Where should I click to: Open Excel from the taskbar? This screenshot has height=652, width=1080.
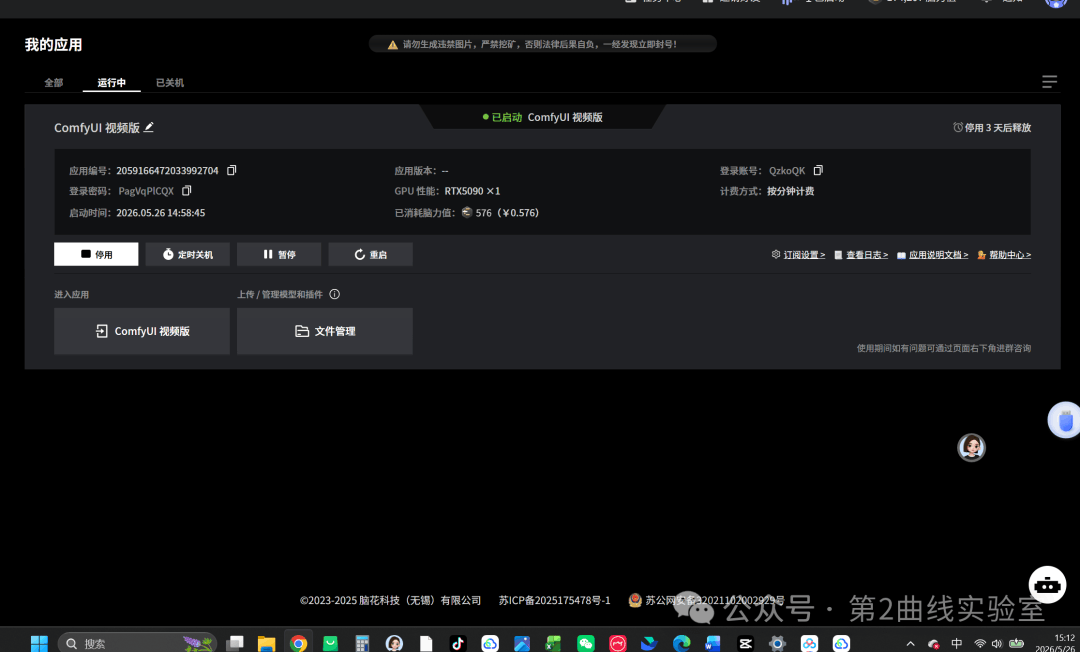click(x=553, y=644)
